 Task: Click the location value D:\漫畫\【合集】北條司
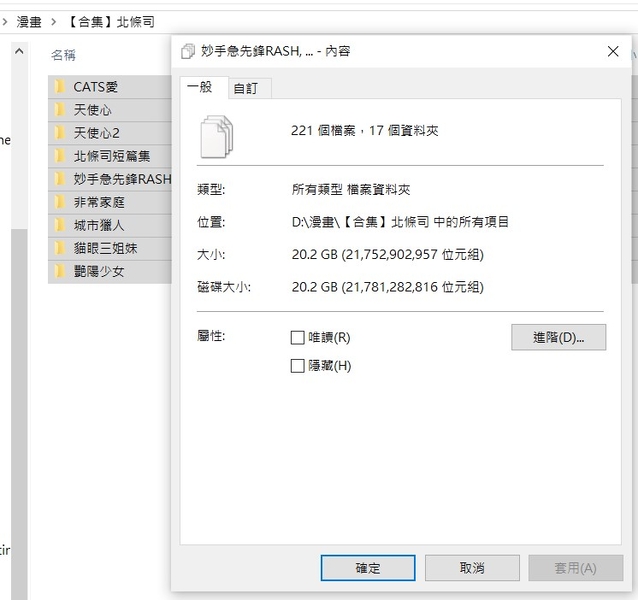pos(400,222)
